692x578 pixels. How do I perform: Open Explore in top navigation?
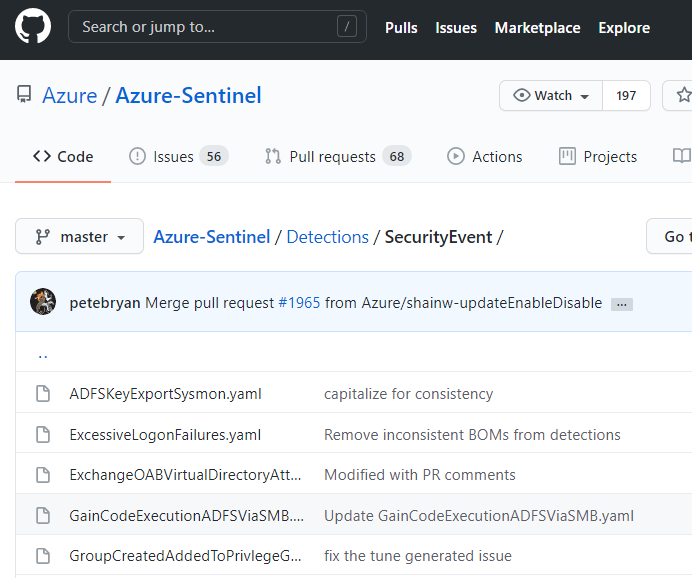[624, 28]
